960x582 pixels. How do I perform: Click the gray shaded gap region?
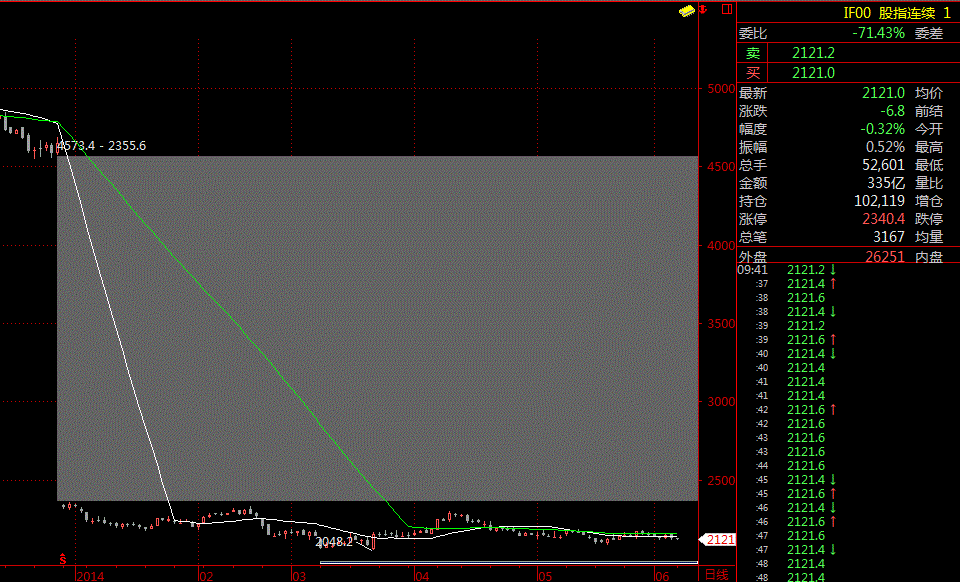tap(375, 327)
